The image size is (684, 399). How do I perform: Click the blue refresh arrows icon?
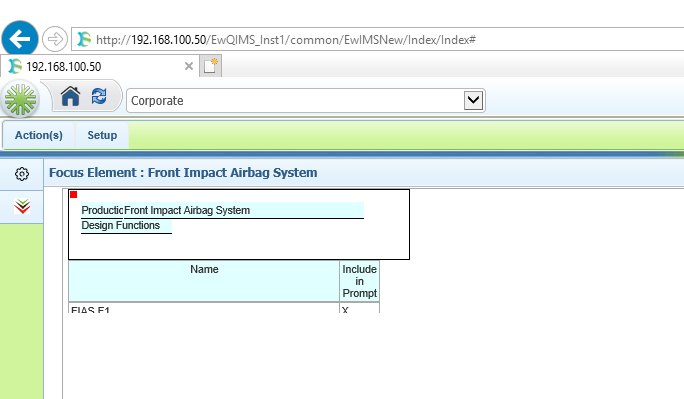(x=99, y=95)
